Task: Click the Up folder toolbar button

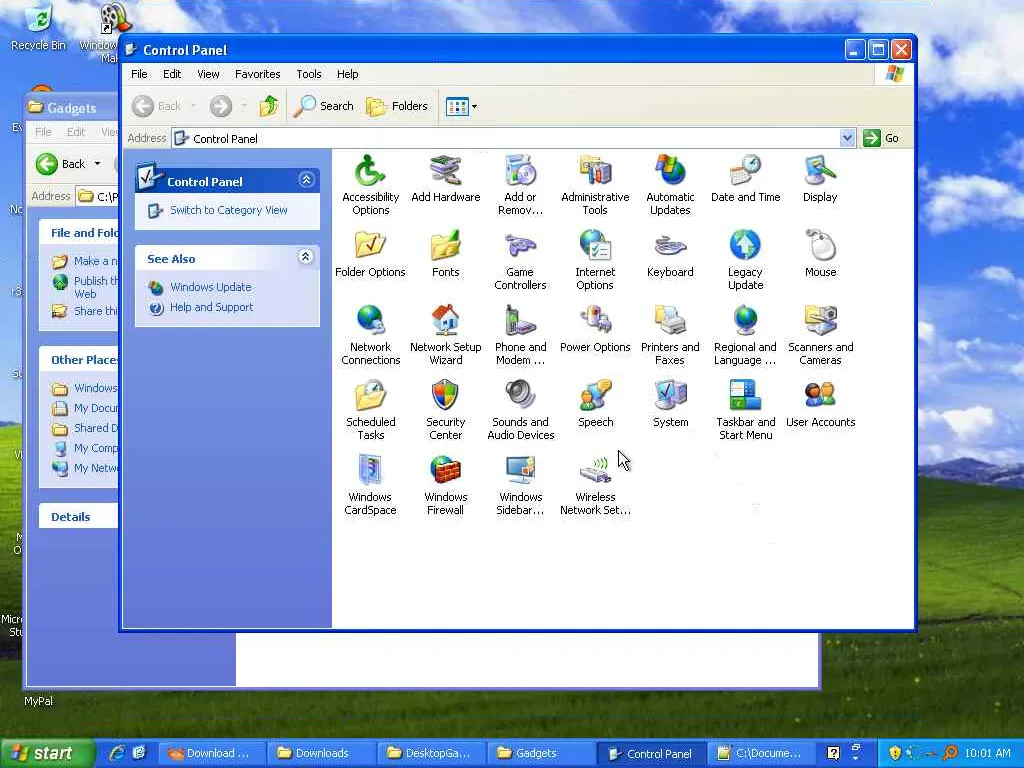Action: click(x=268, y=106)
